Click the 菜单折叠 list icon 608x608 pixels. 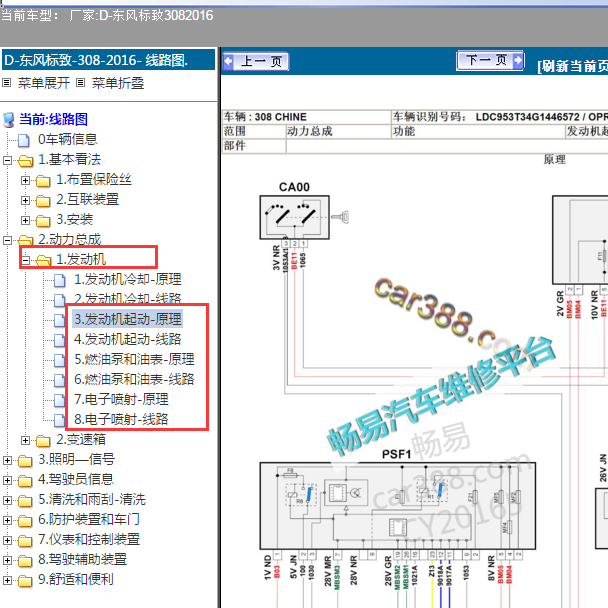(x=80, y=83)
